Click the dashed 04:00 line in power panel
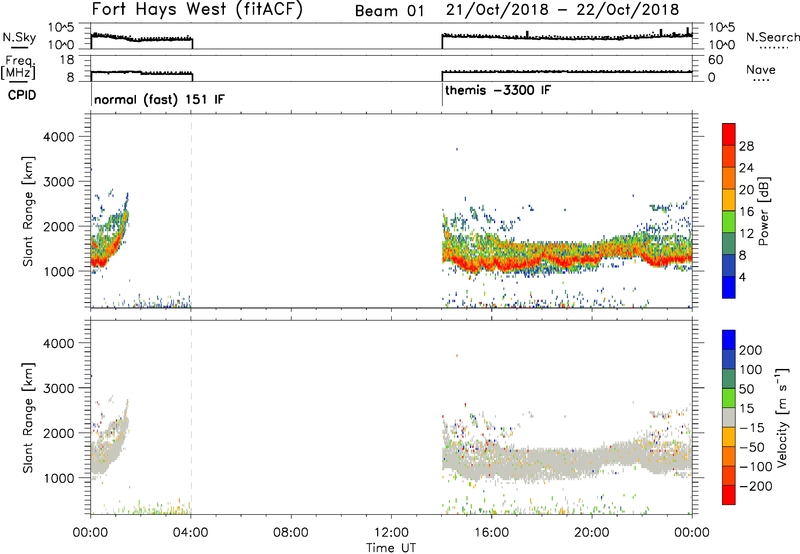Image resolution: width=800 pixels, height=554 pixels. [x=191, y=211]
